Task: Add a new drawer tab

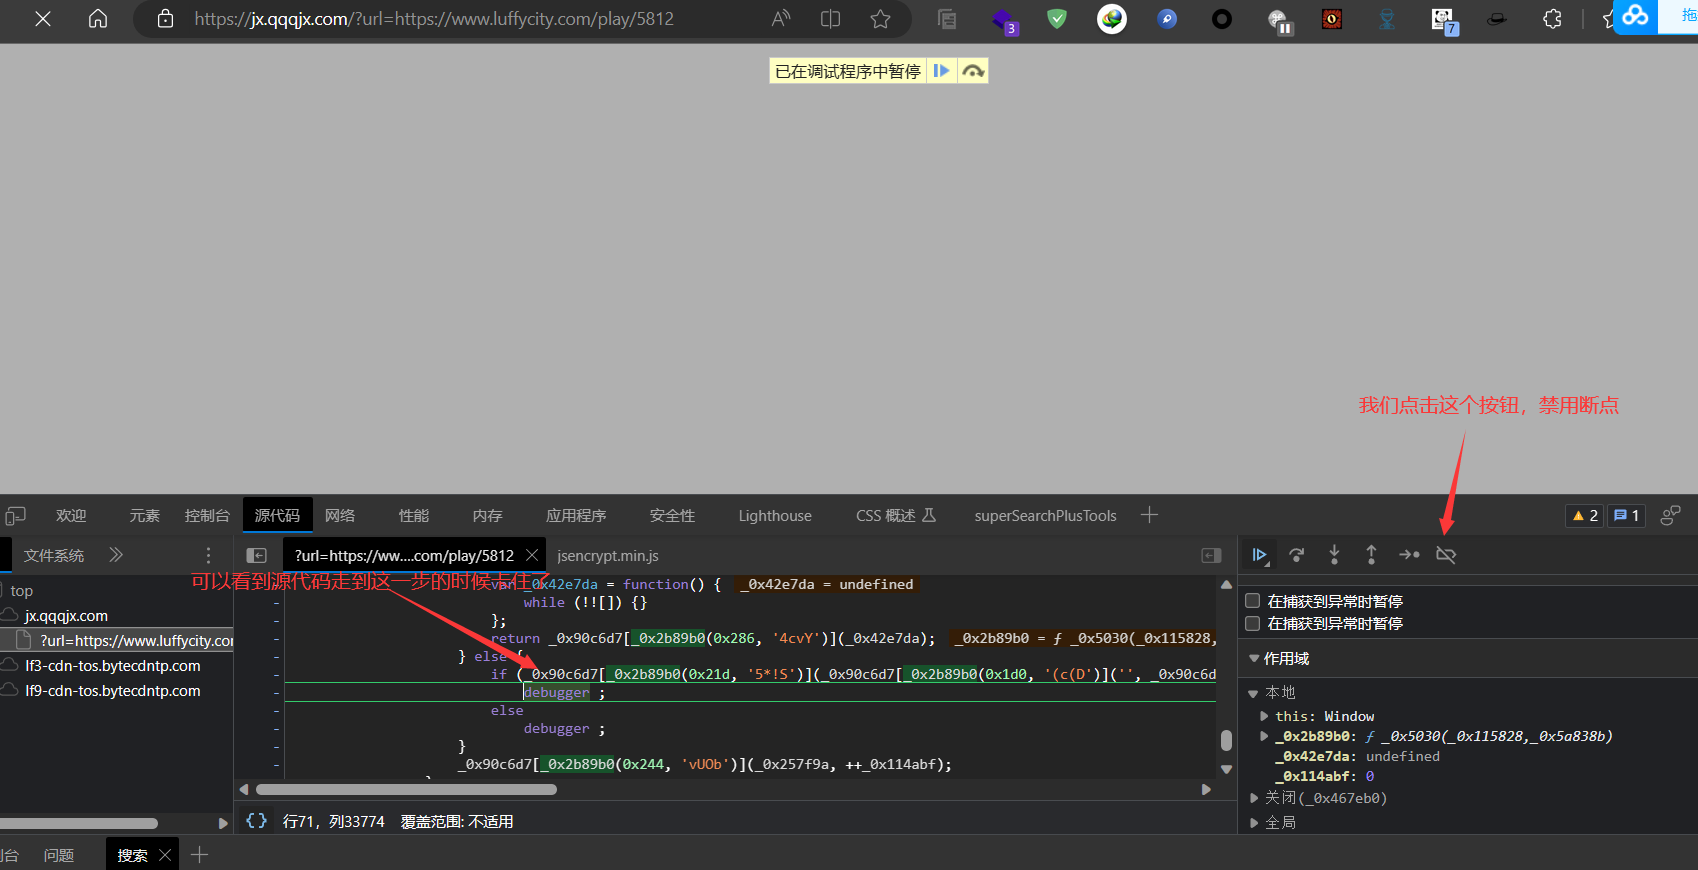Action: [x=199, y=854]
